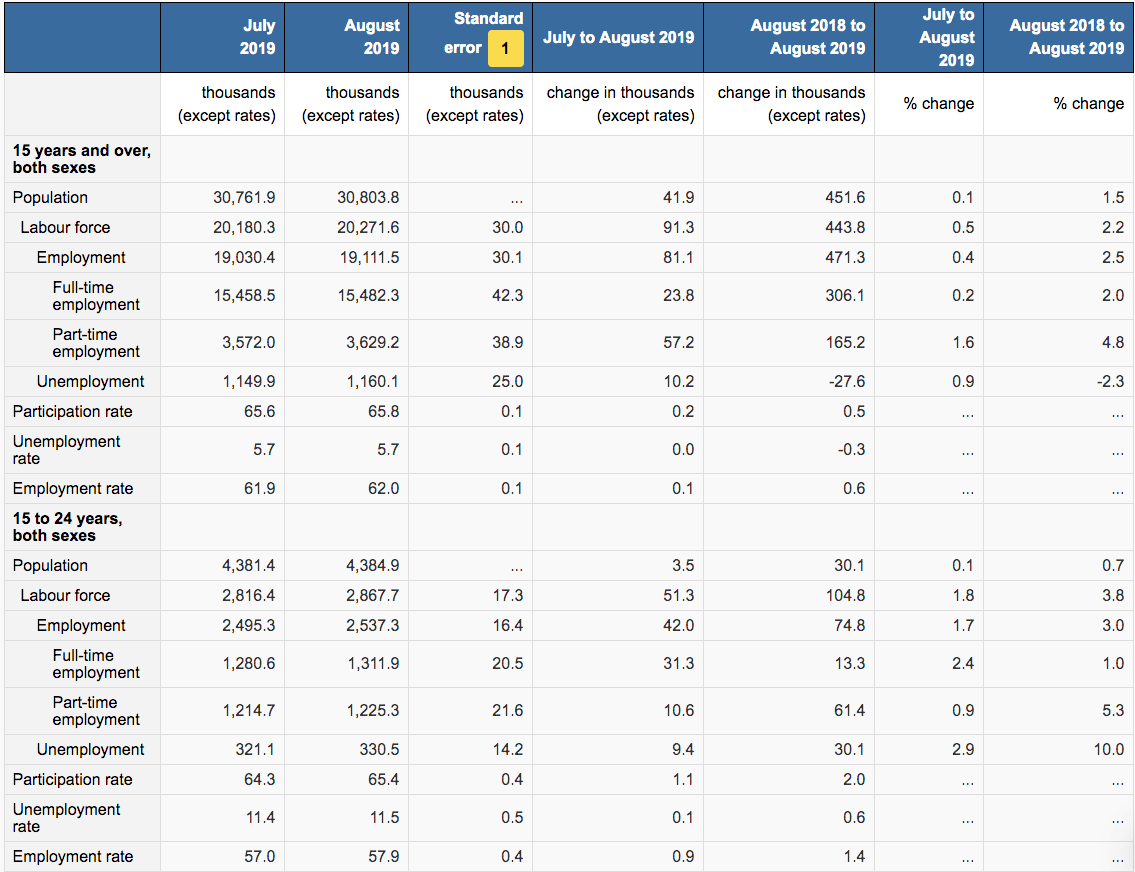Click the July to August 2019 change-in-thousands header
The width and height of the screenshot is (1135, 872).
(618, 37)
